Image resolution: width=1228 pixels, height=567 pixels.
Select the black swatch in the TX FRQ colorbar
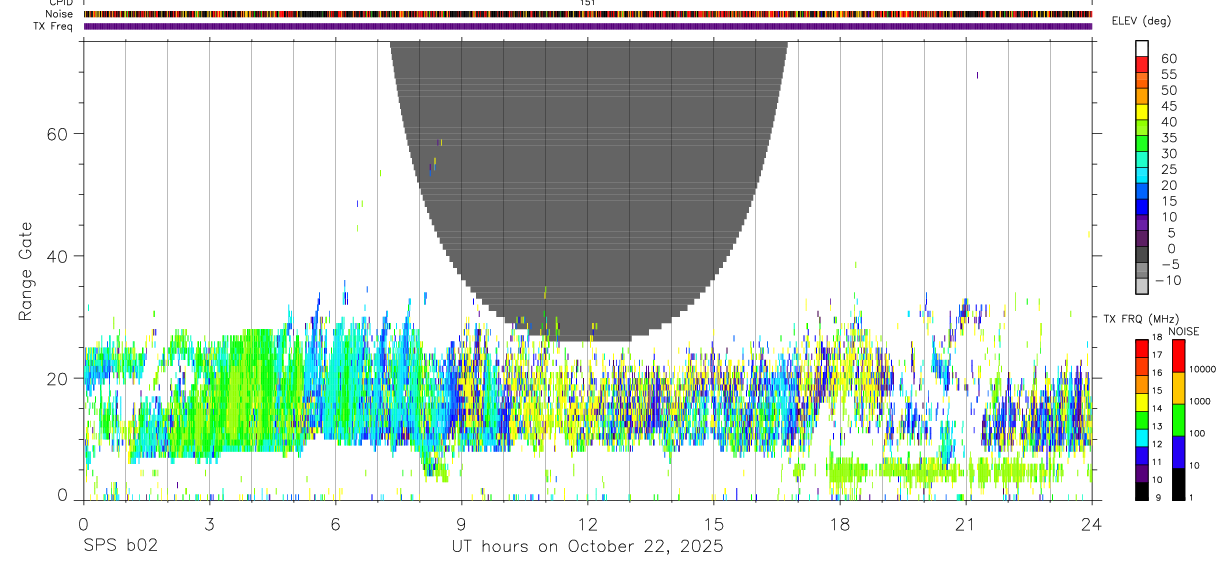[1141, 492]
